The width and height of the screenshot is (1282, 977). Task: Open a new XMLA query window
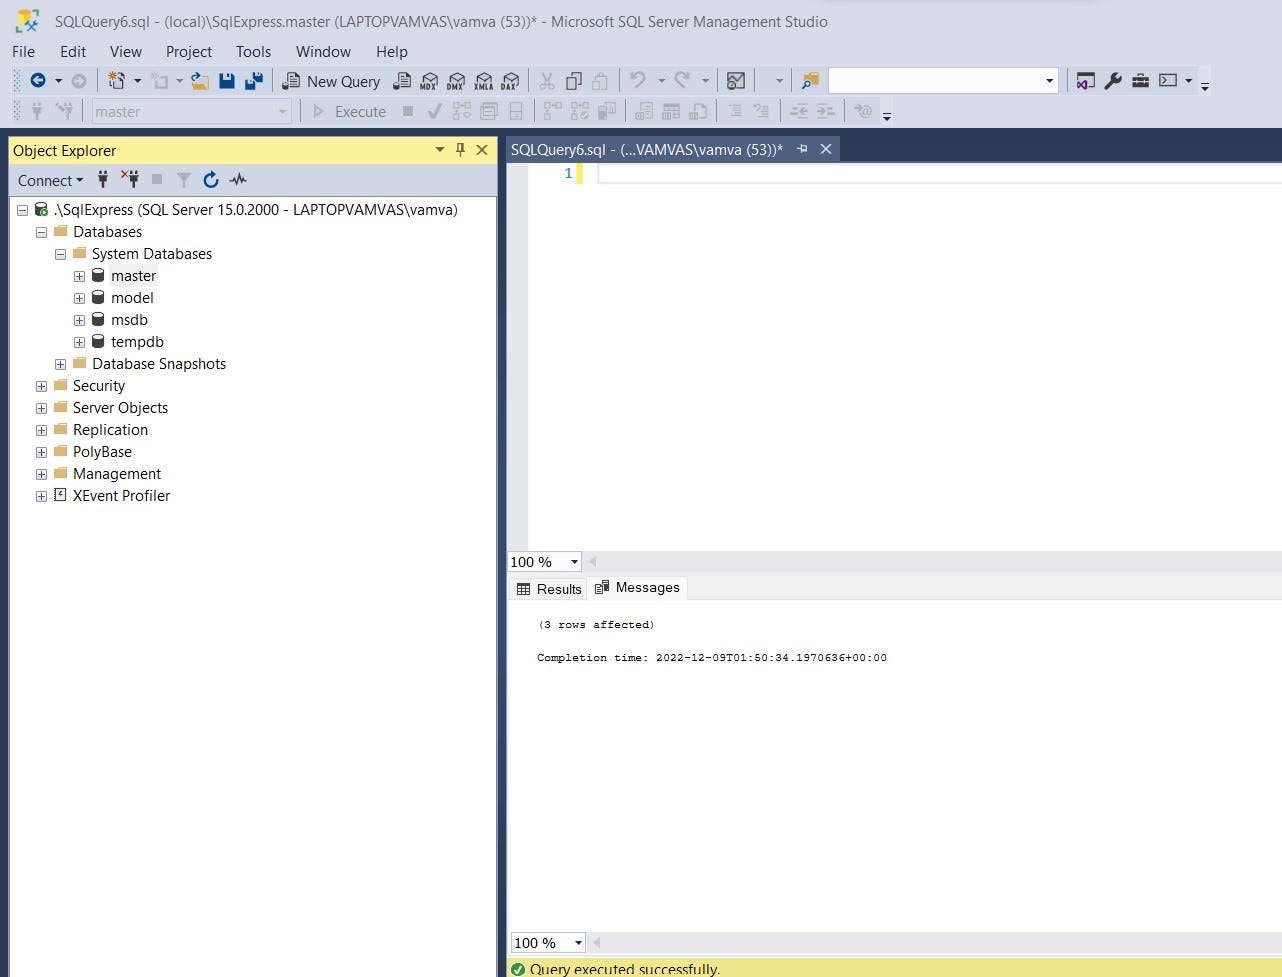484,81
